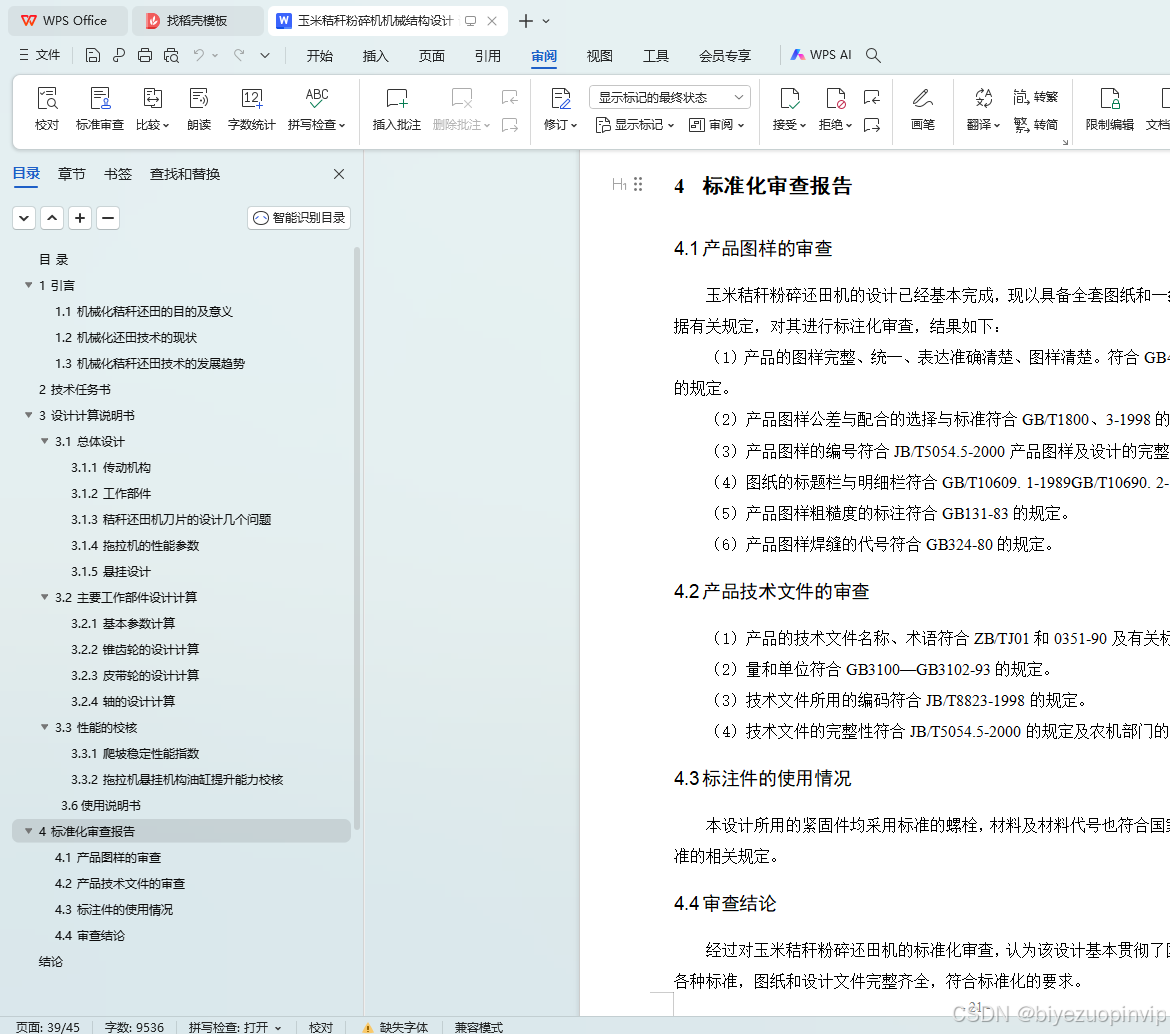Open the 显示标记 dropdown
The image size is (1170, 1034).
[635, 125]
